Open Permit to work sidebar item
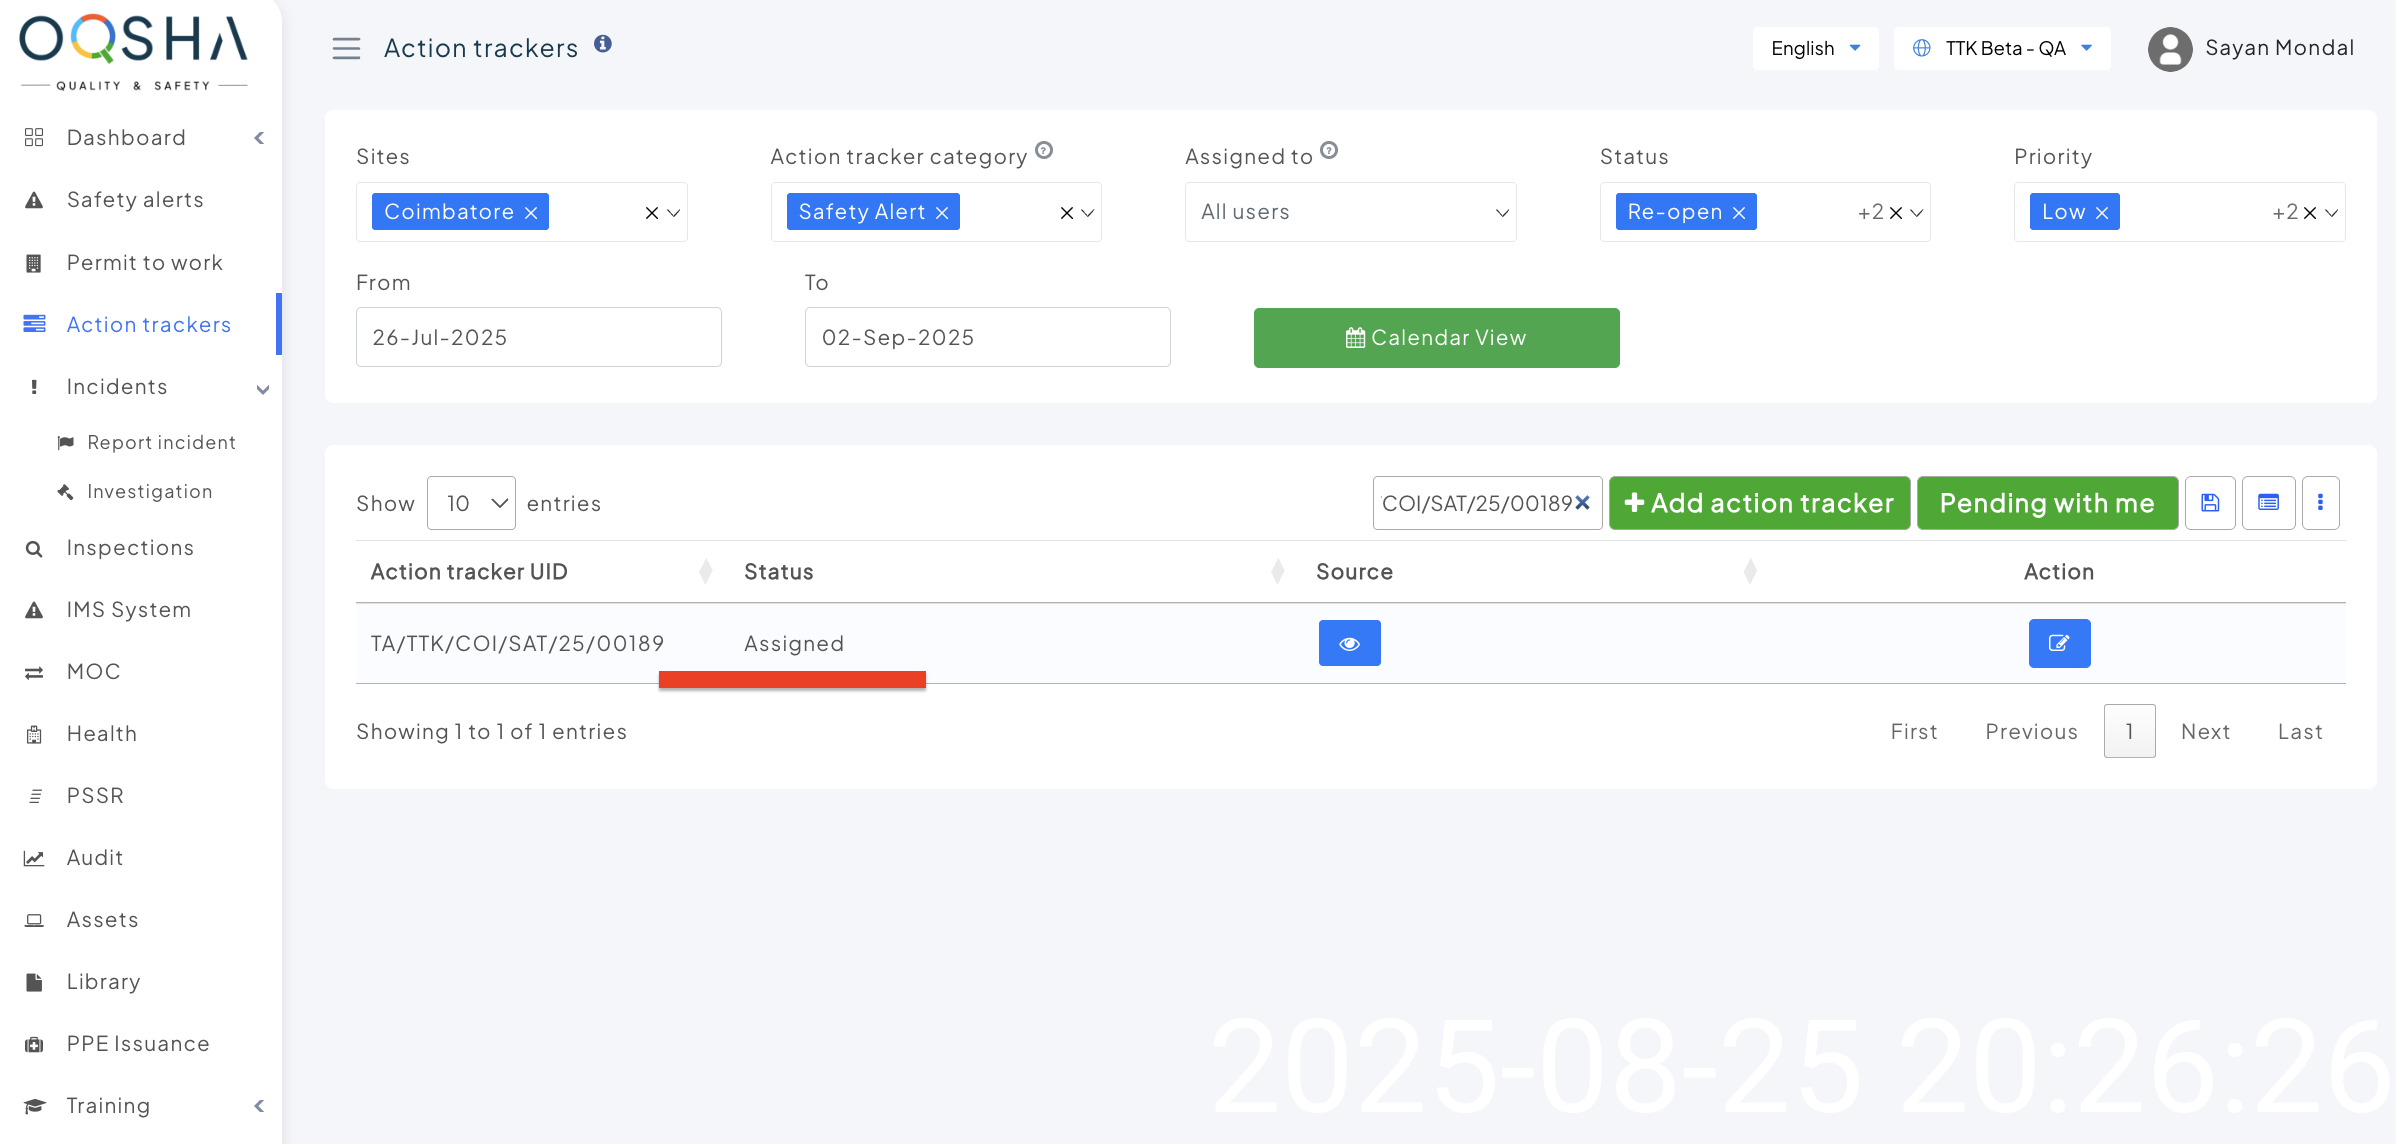This screenshot has height=1144, width=2396. [x=144, y=263]
